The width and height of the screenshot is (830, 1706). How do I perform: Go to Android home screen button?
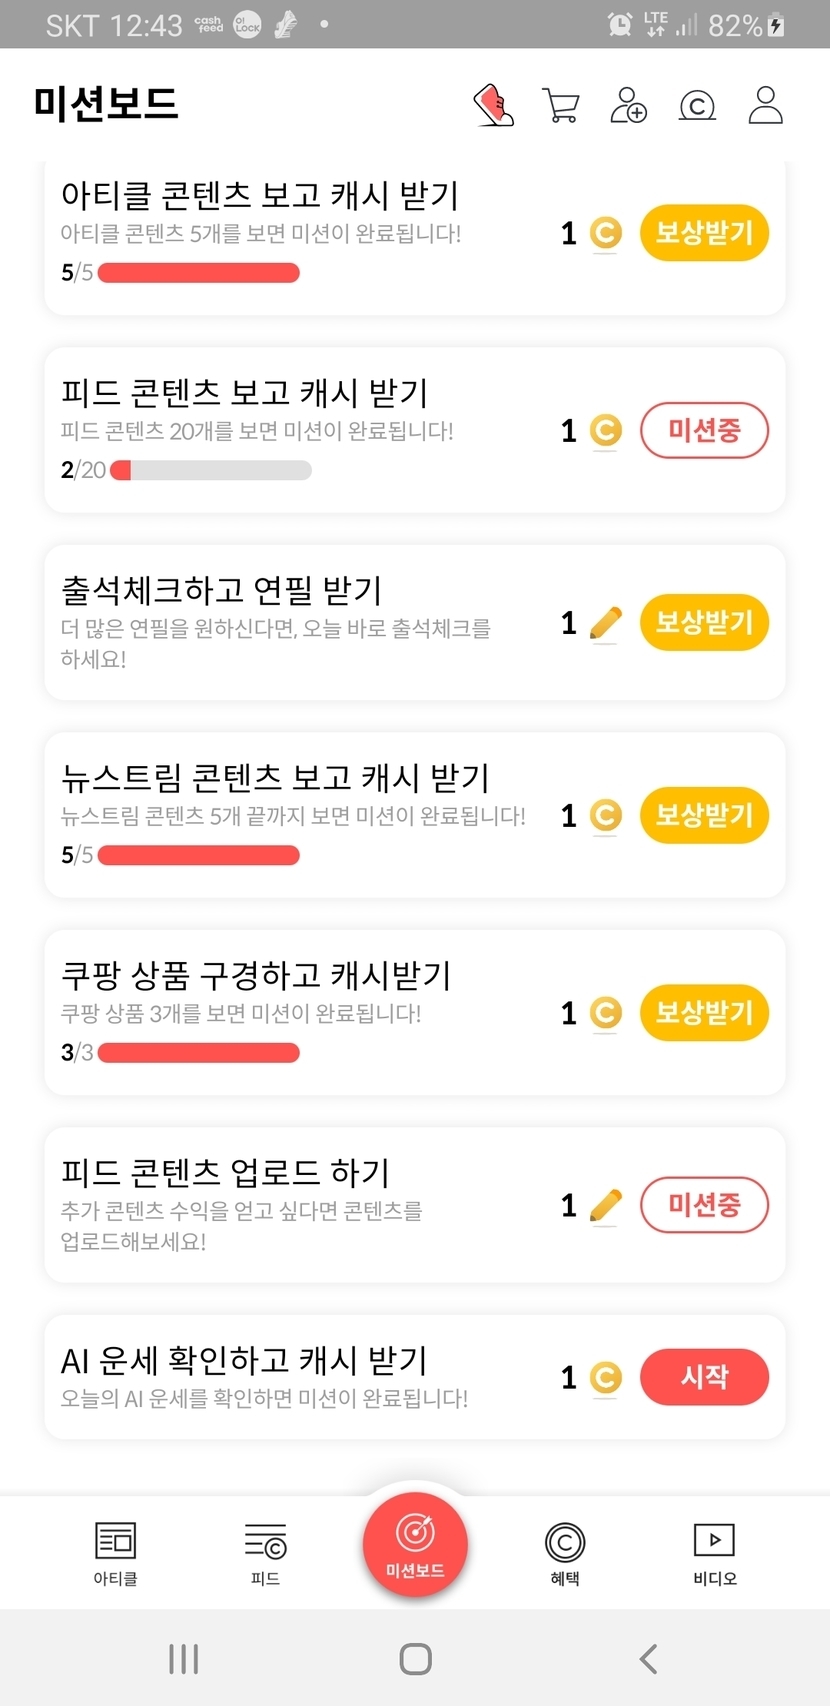[415, 1659]
